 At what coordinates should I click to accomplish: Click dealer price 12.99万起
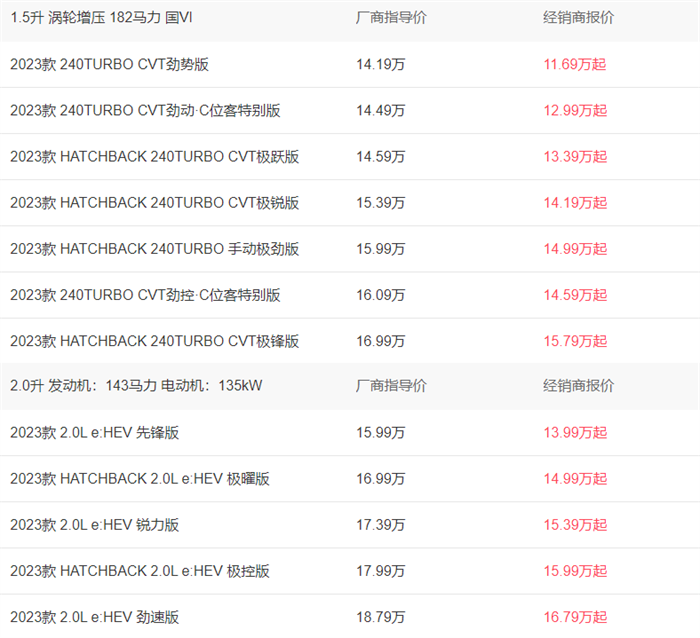coord(575,110)
